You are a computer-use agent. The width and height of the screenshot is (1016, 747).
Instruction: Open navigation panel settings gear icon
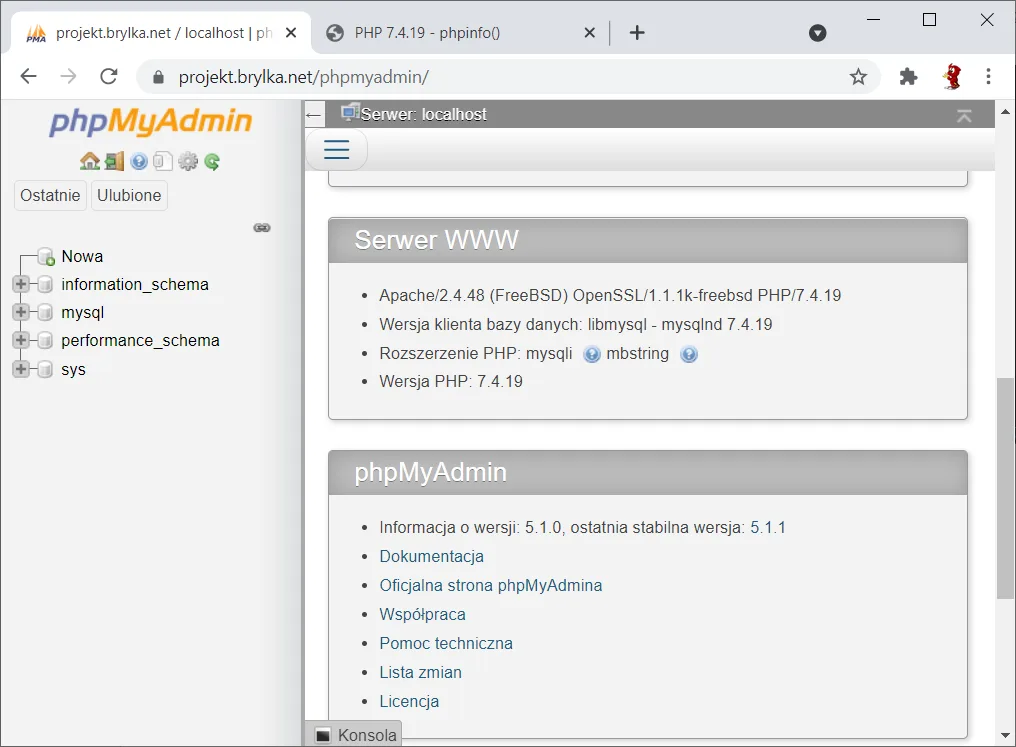click(x=188, y=161)
